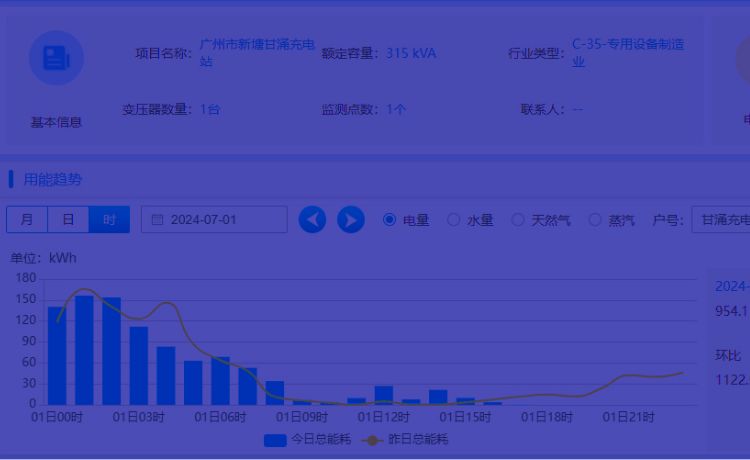Click the 01日12时 bar in chart
The width and height of the screenshot is (750, 460).
point(384,395)
